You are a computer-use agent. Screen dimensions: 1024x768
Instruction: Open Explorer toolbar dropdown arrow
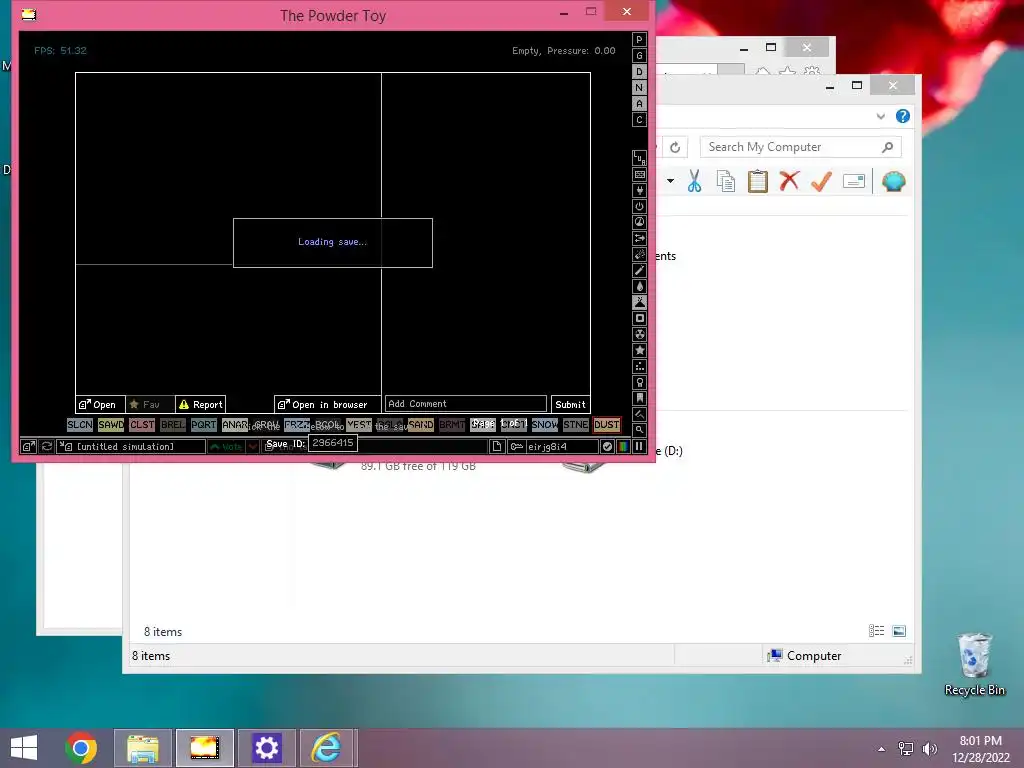(670, 181)
